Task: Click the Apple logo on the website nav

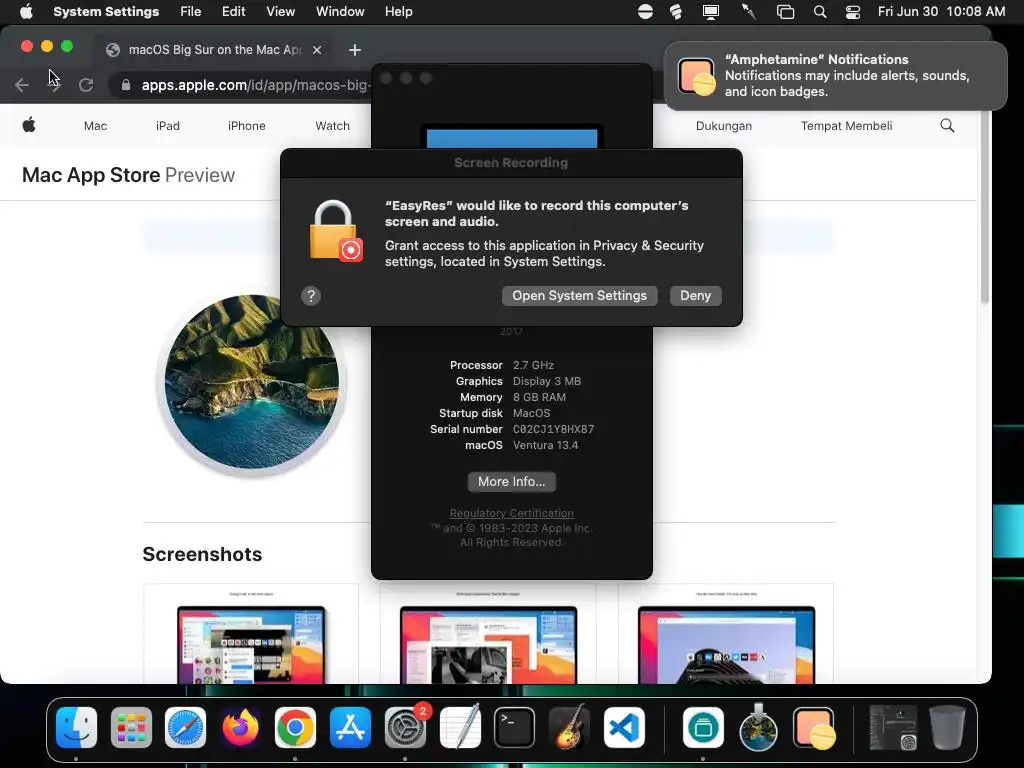Action: click(29, 125)
